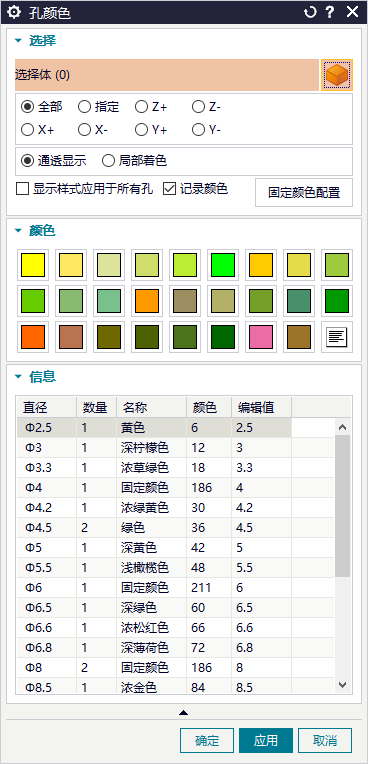Collapse the 颜色 section

(19, 231)
